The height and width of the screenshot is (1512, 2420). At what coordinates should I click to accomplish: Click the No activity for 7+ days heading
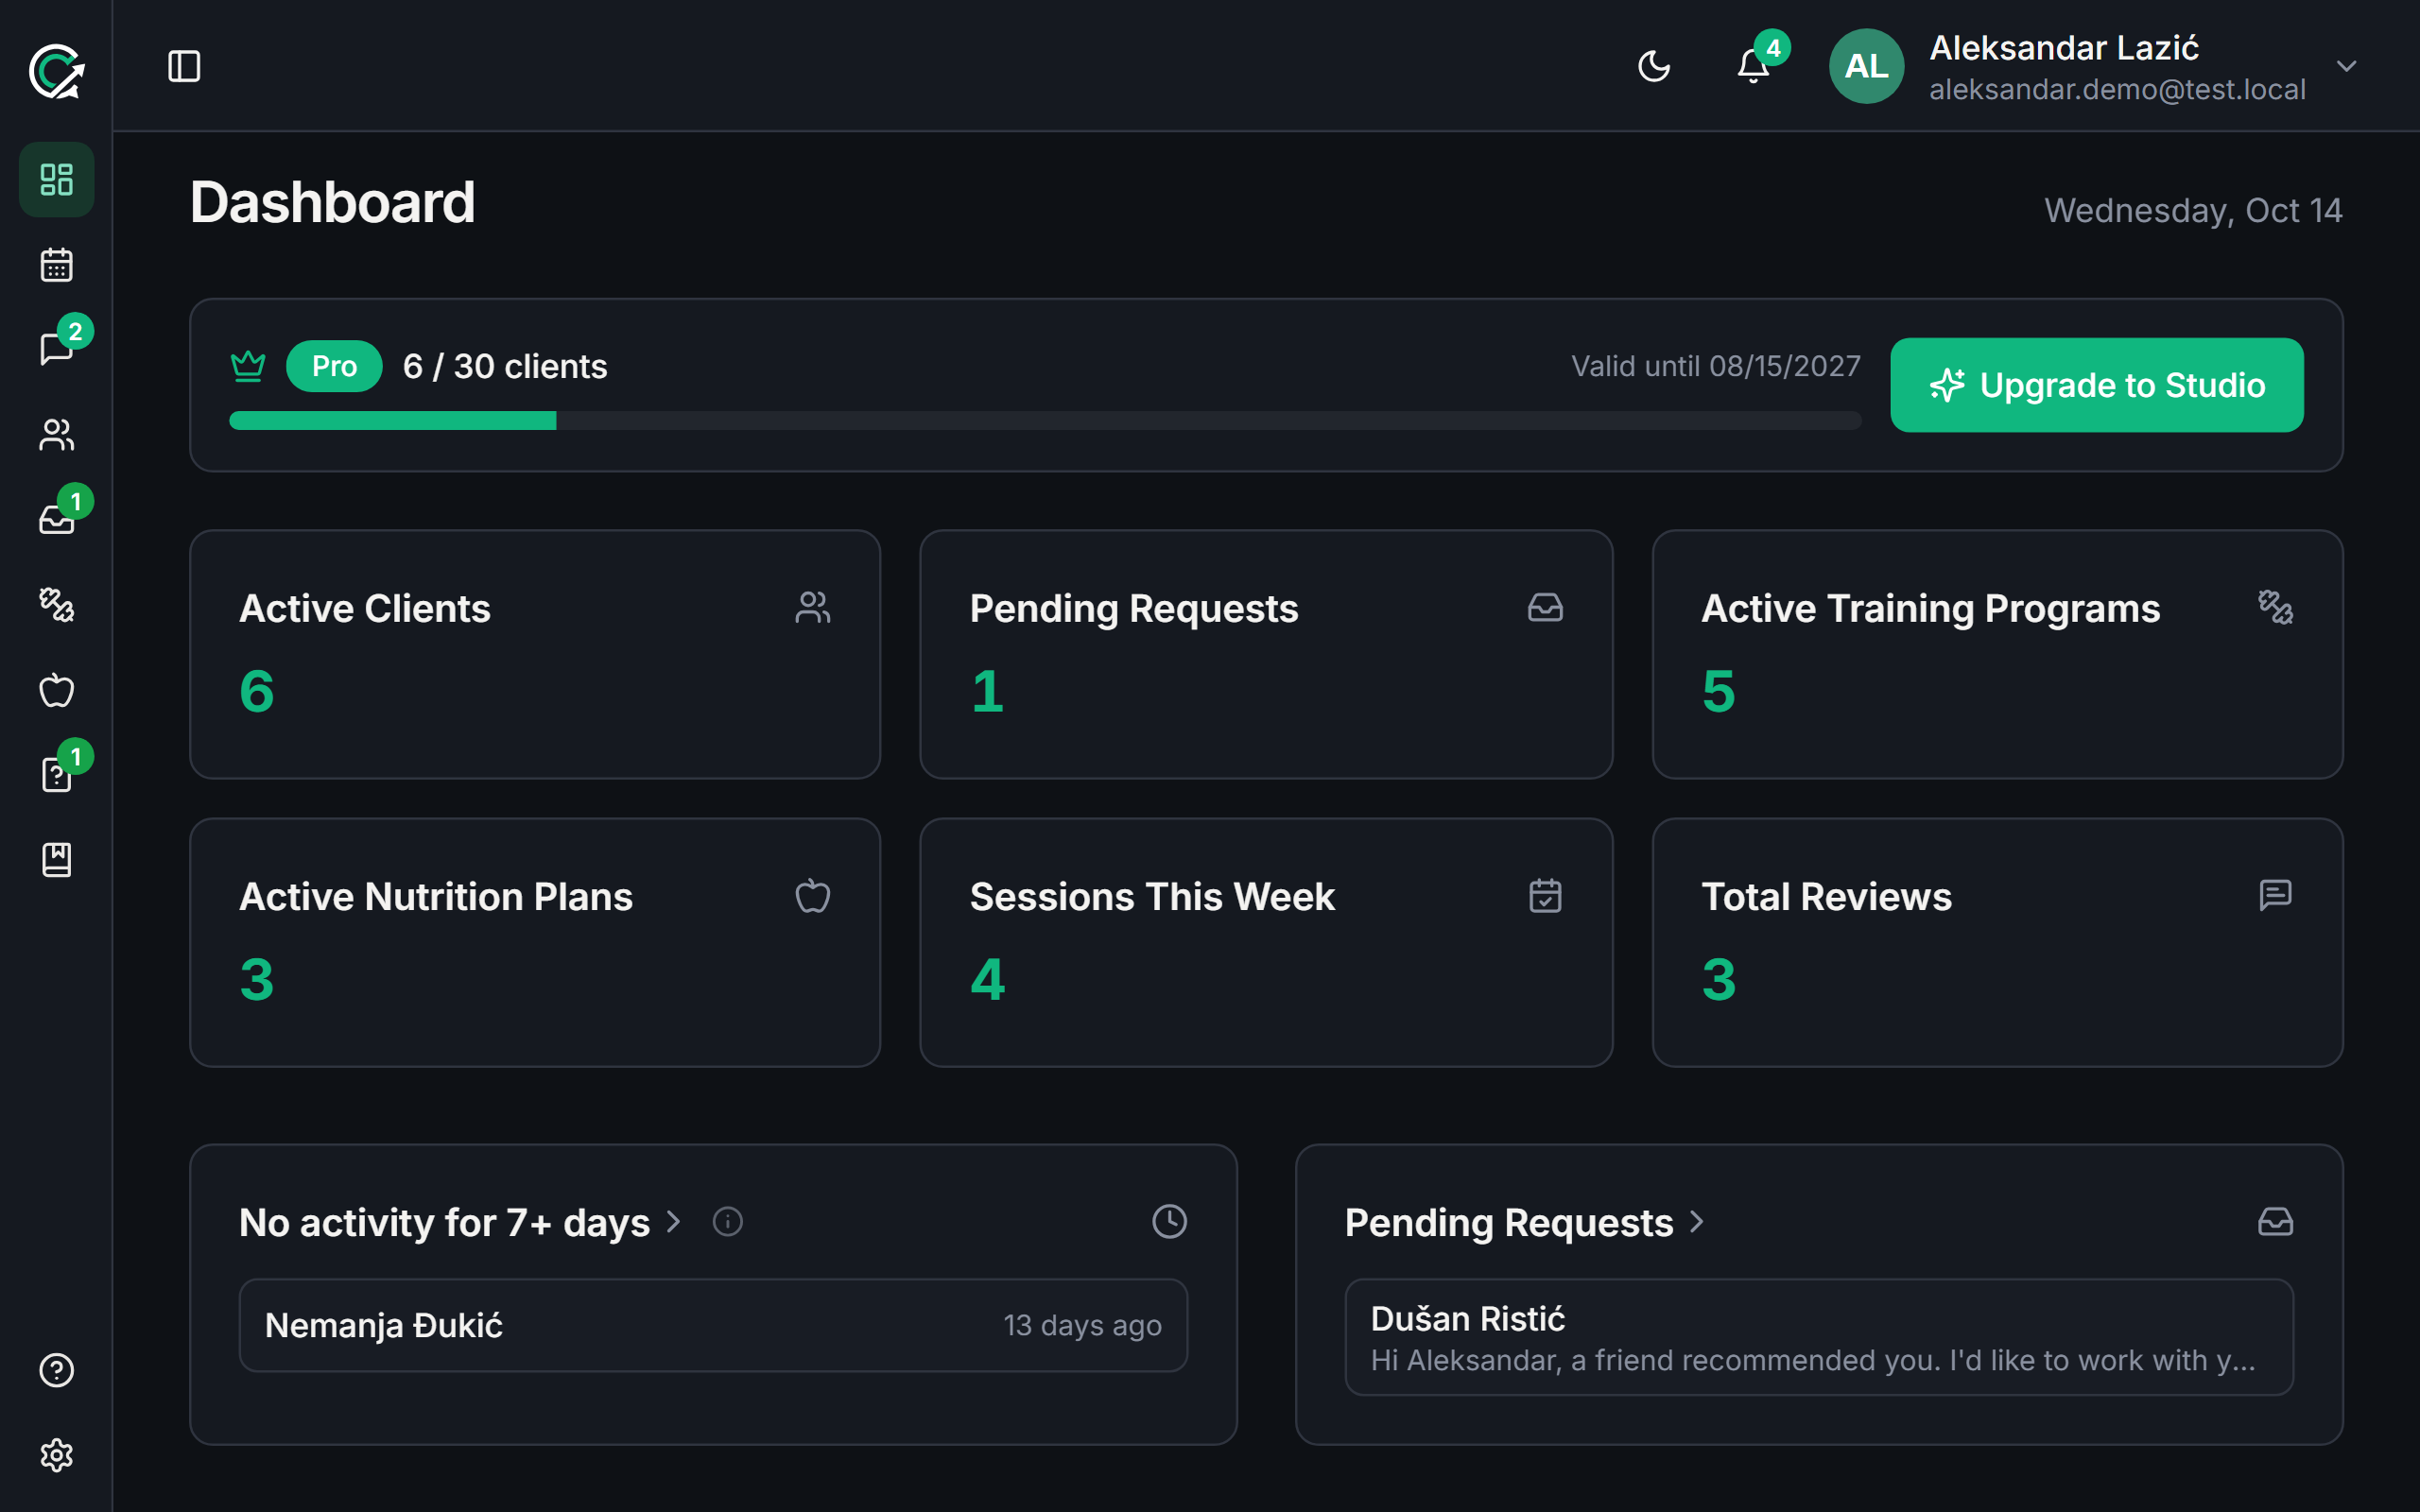click(444, 1222)
